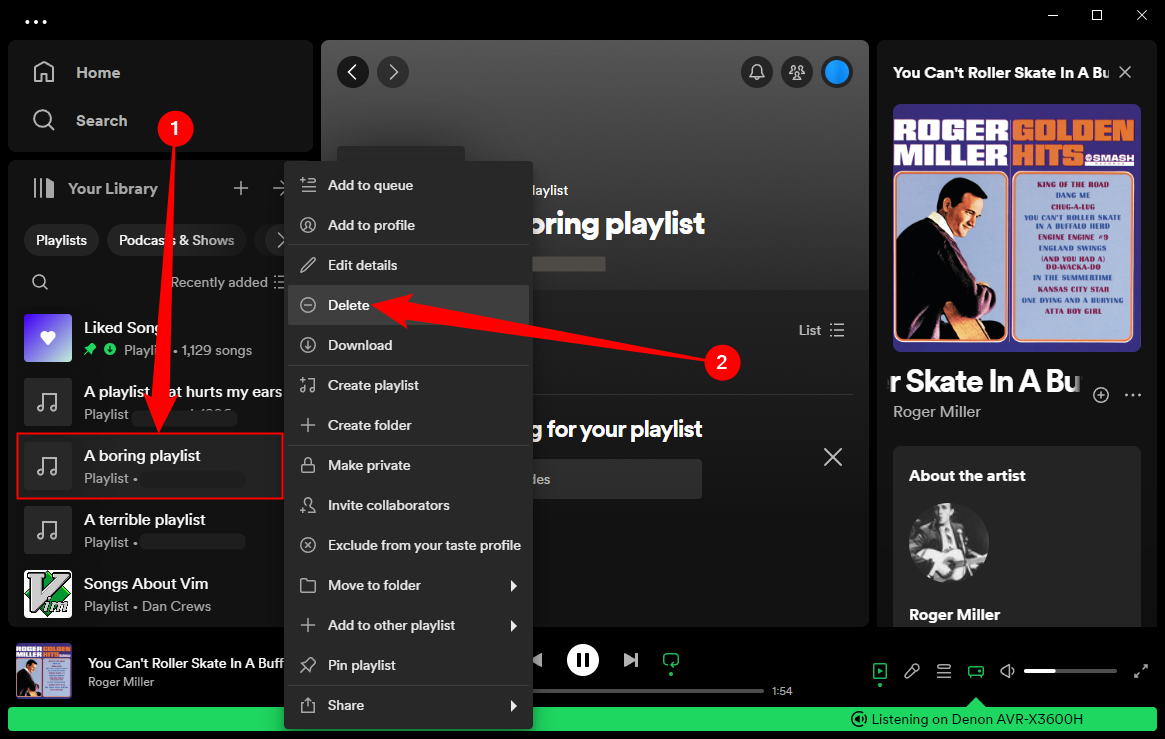Viewport: 1165px width, 739px height.
Task: Open the Home page
Action: [x=97, y=72]
